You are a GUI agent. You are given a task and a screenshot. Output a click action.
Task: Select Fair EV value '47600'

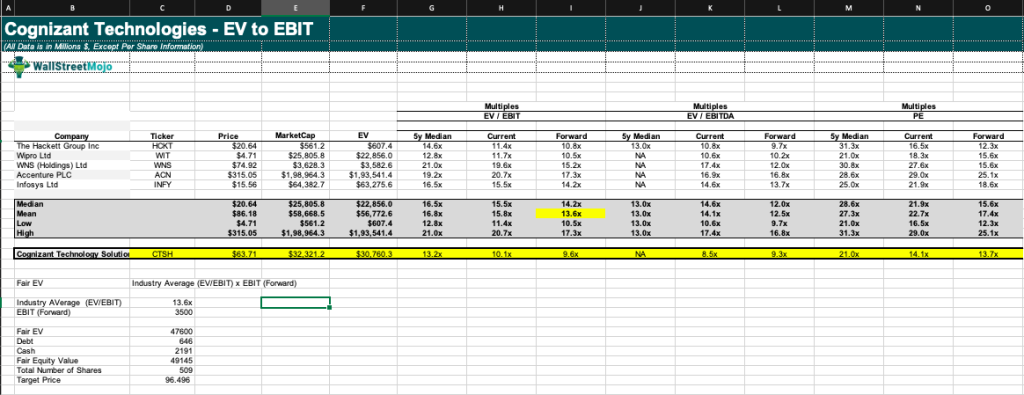pyautogui.click(x=162, y=332)
